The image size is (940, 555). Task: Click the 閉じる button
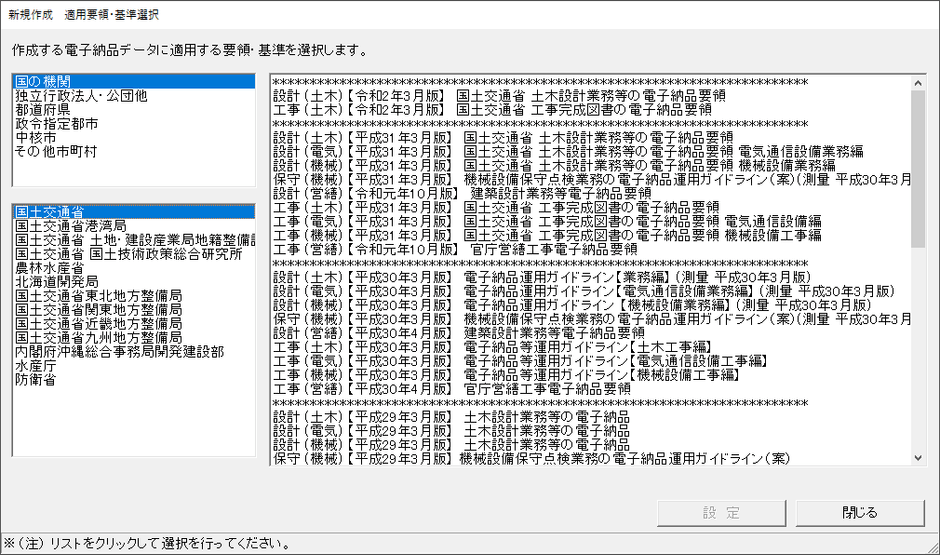[860, 513]
